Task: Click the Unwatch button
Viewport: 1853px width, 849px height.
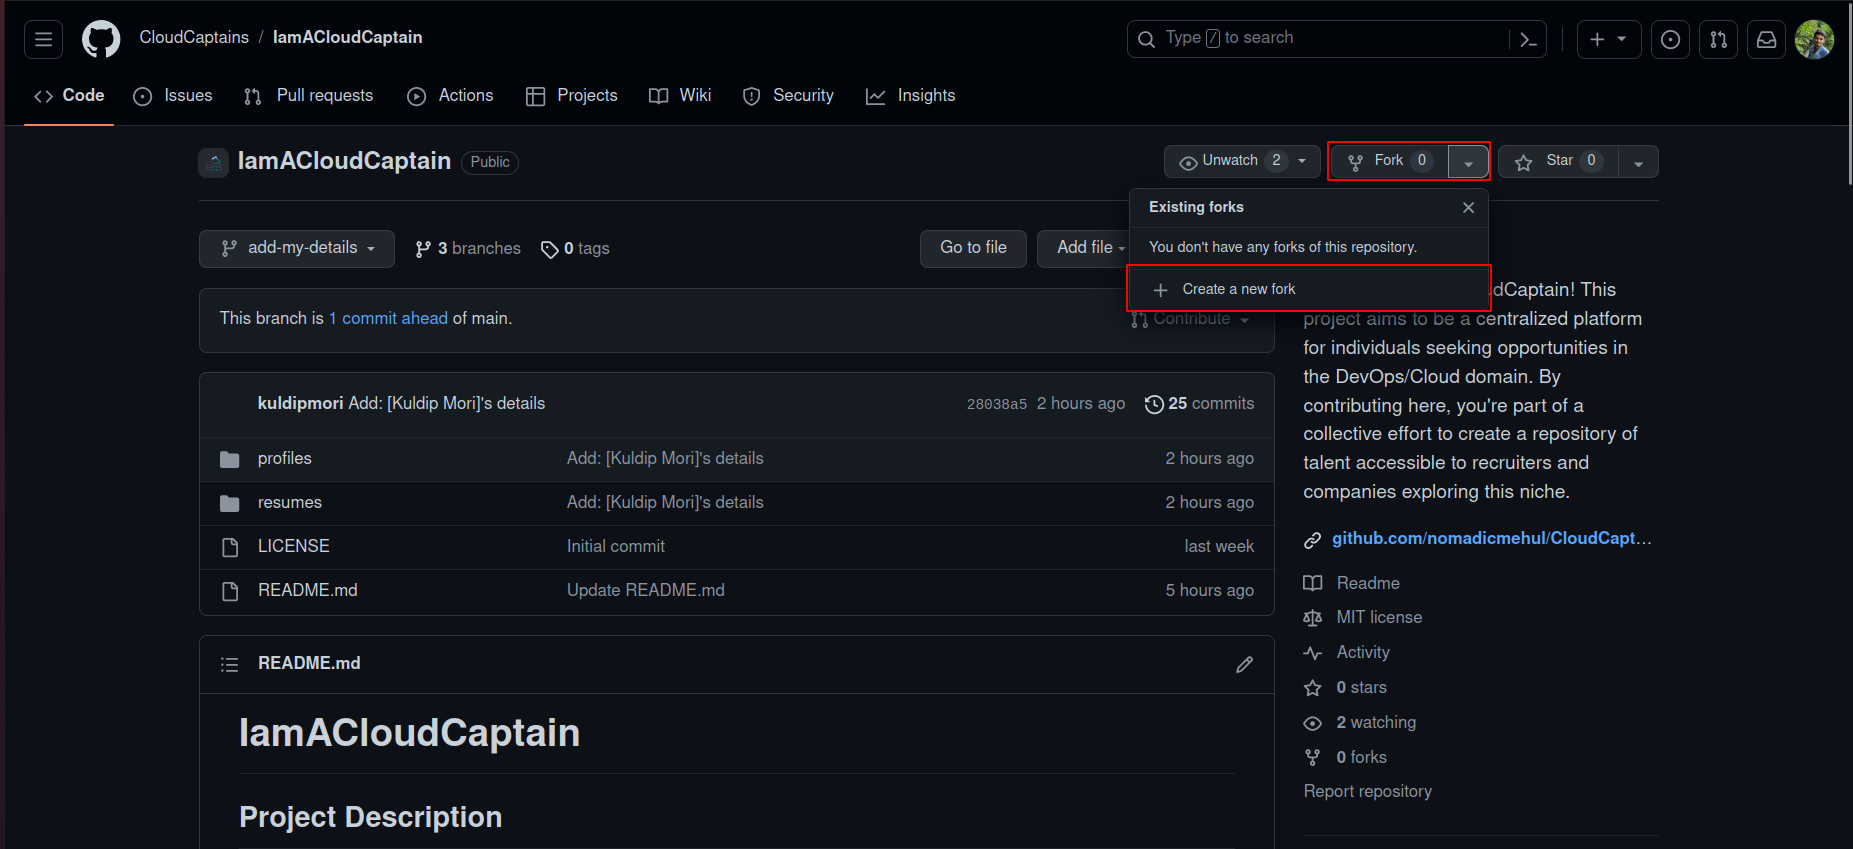Action: coord(1241,161)
